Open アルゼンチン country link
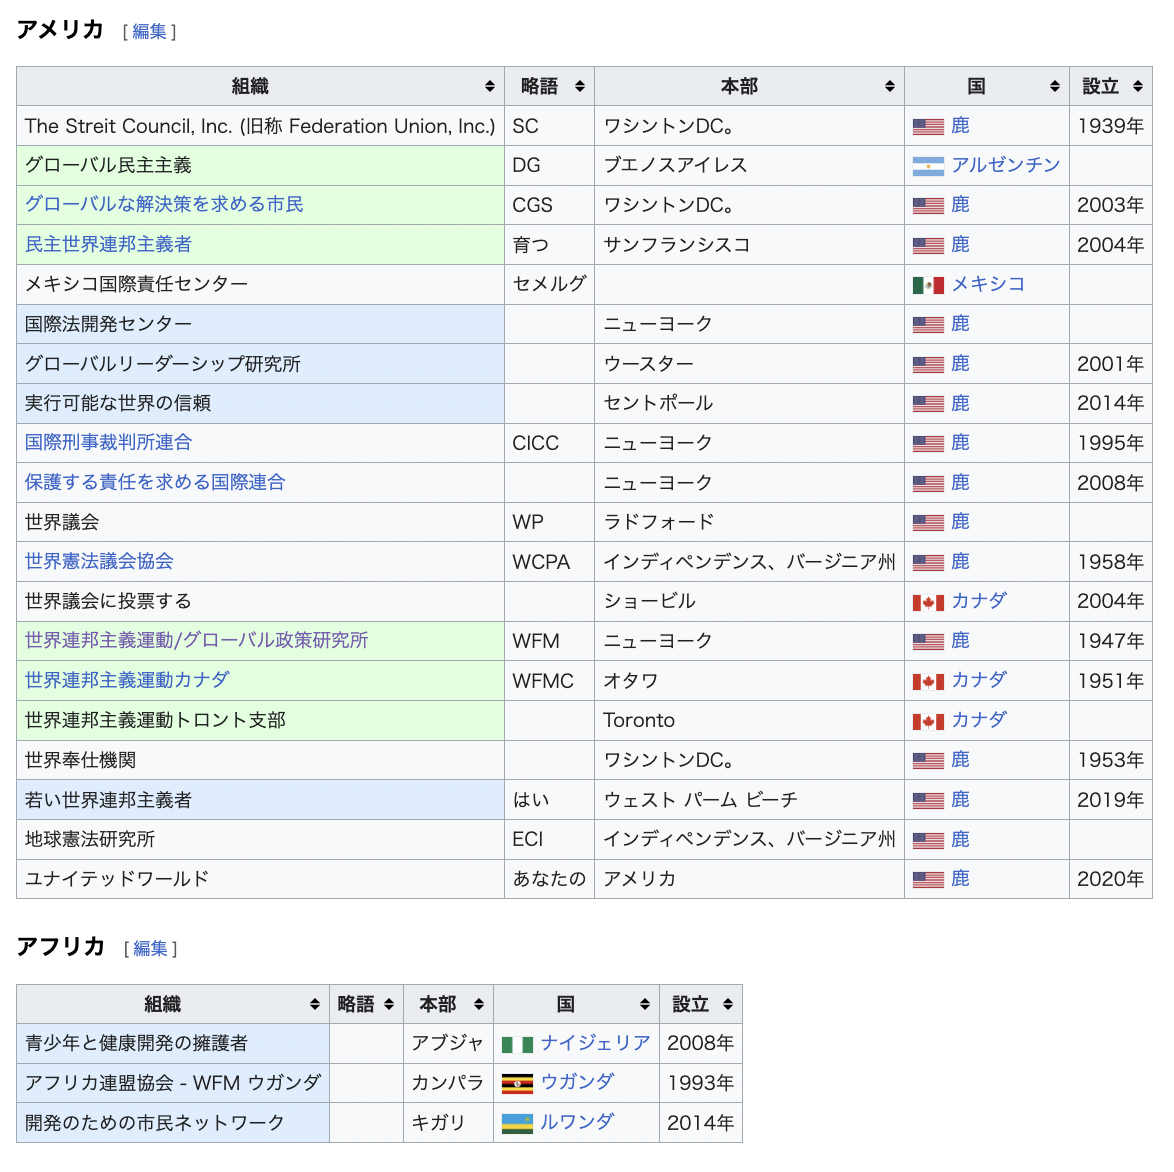1174x1172 pixels. 1006,165
